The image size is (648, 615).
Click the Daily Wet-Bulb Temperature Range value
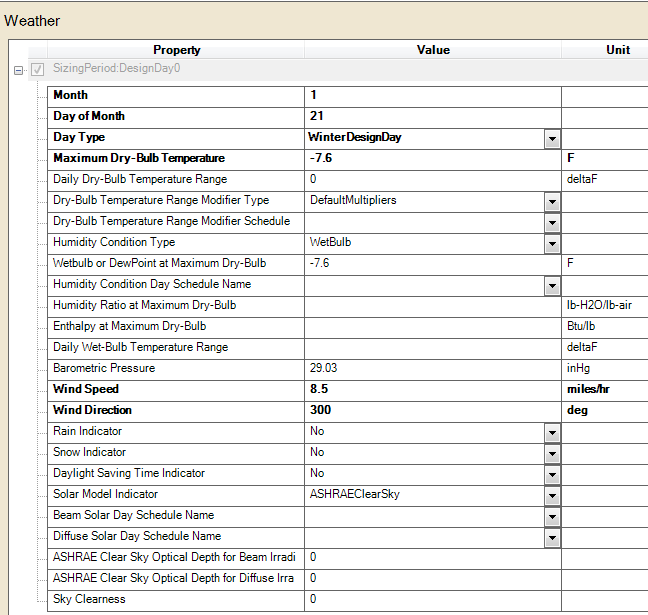(x=433, y=349)
